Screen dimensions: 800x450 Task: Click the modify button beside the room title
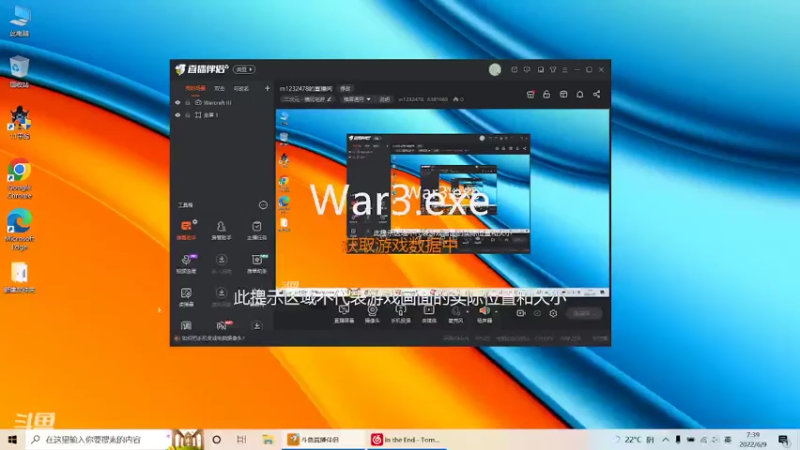pyautogui.click(x=345, y=88)
